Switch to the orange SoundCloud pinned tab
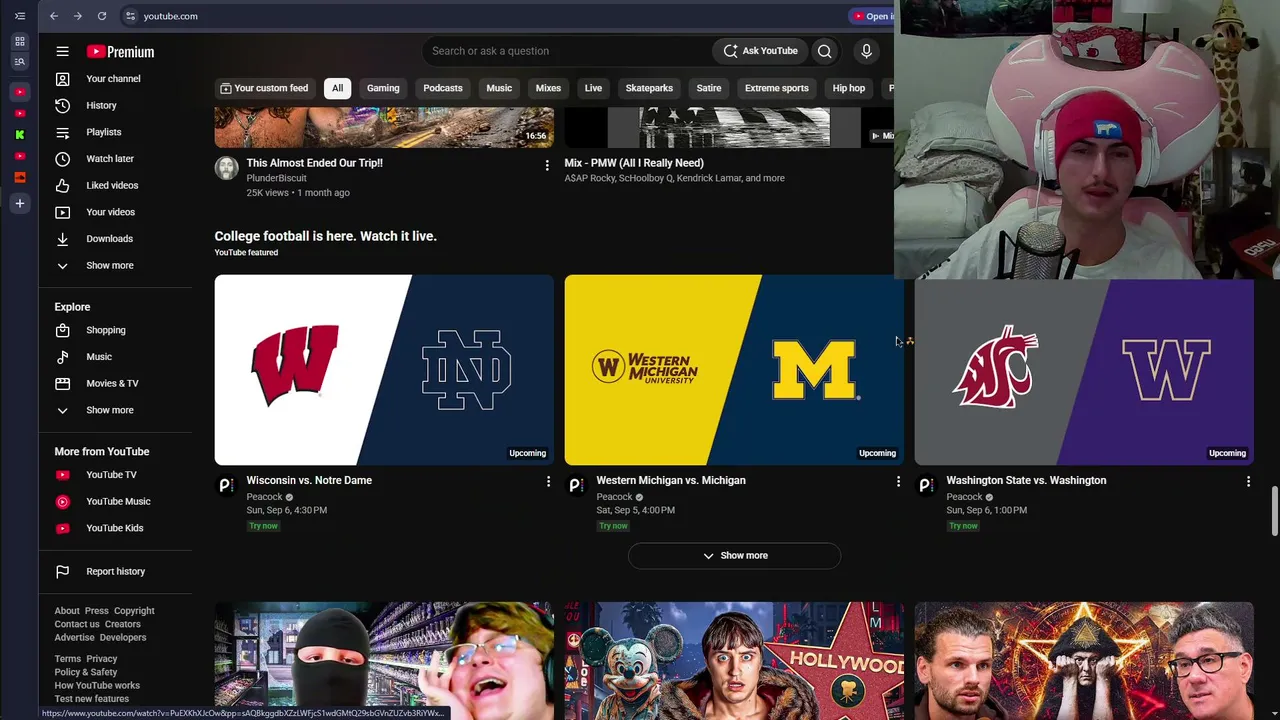The width and height of the screenshot is (1280, 720). click(x=20, y=177)
